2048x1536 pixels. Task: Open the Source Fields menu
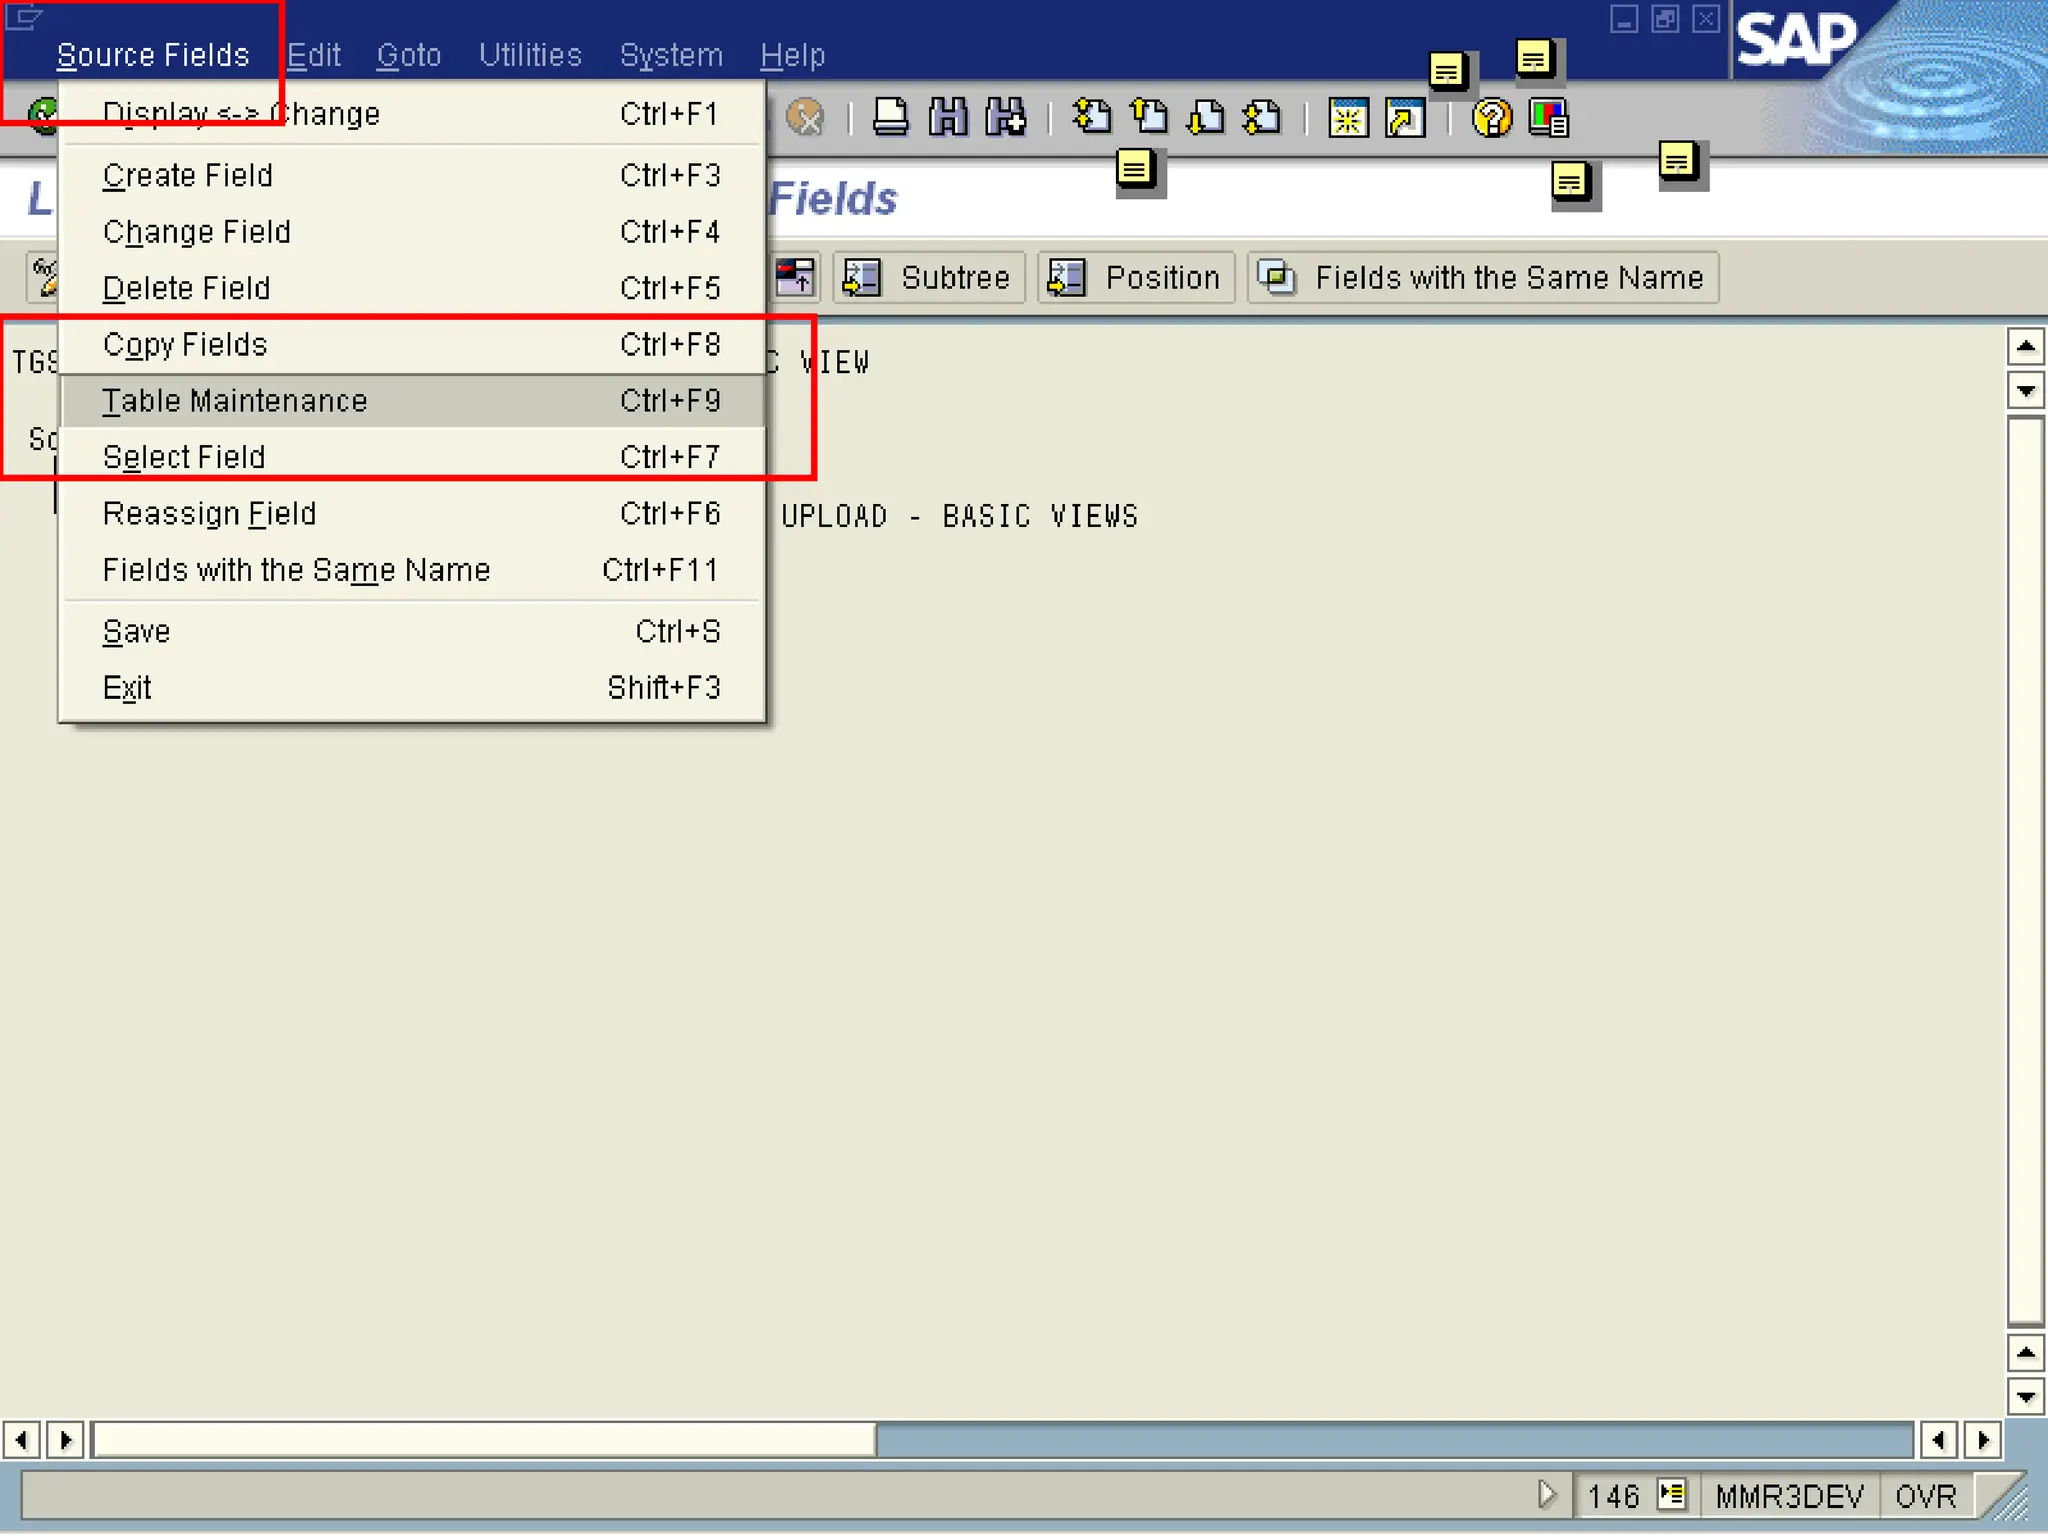152,55
